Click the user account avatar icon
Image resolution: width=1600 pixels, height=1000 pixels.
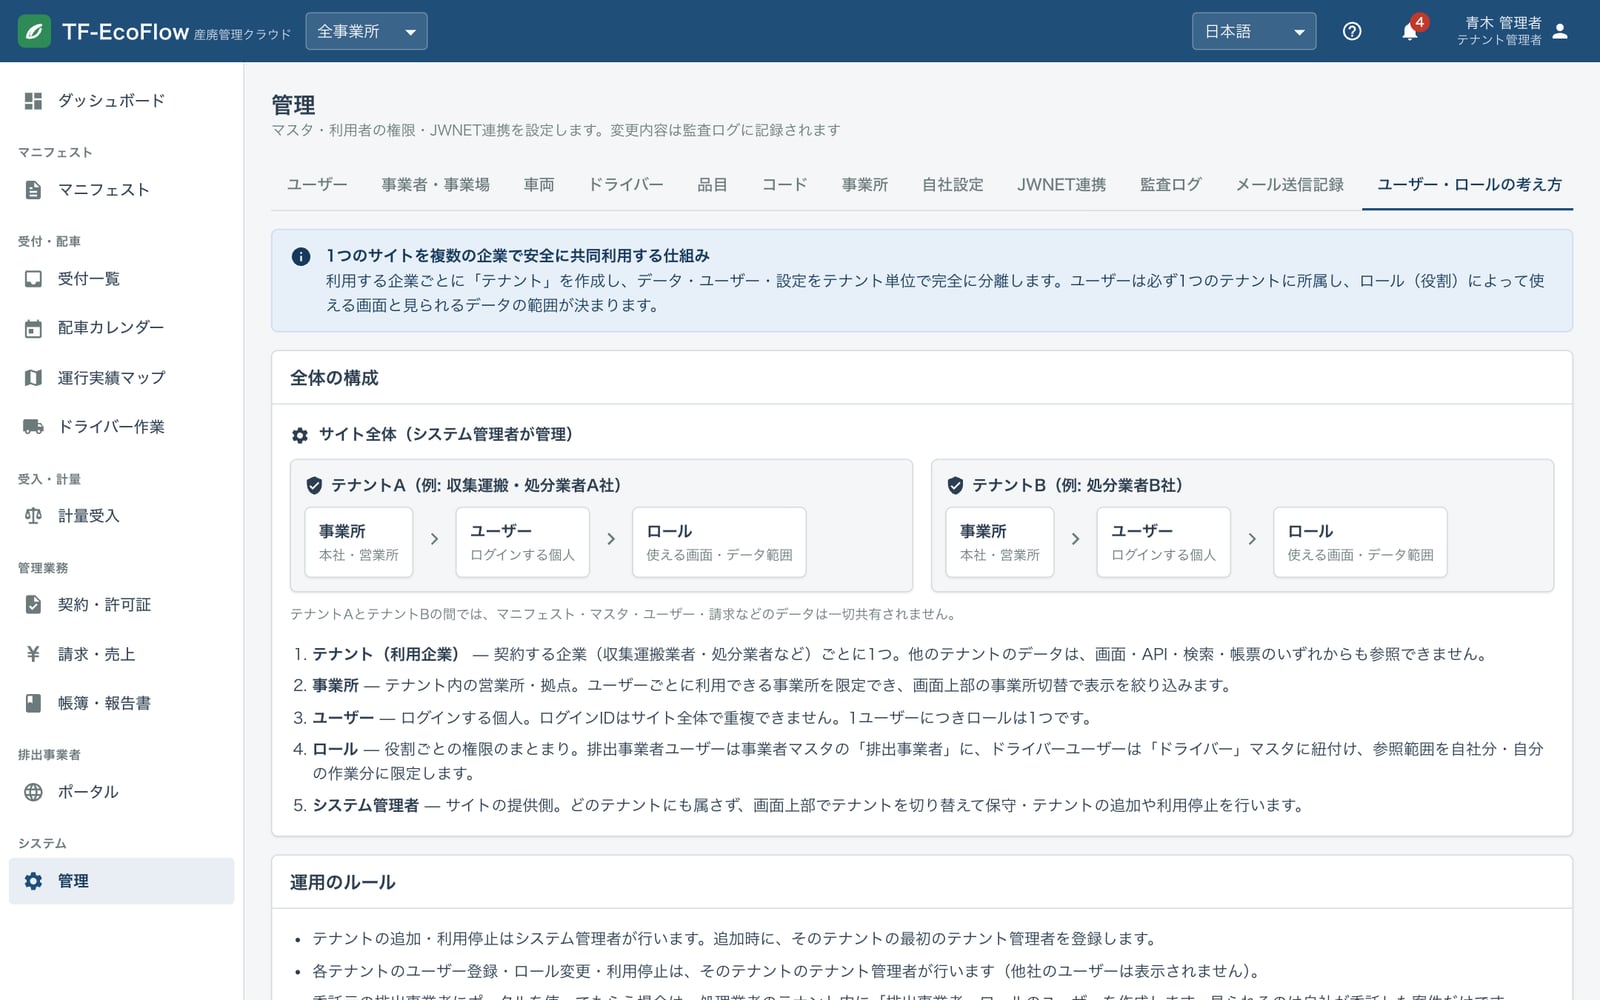[x=1560, y=31]
